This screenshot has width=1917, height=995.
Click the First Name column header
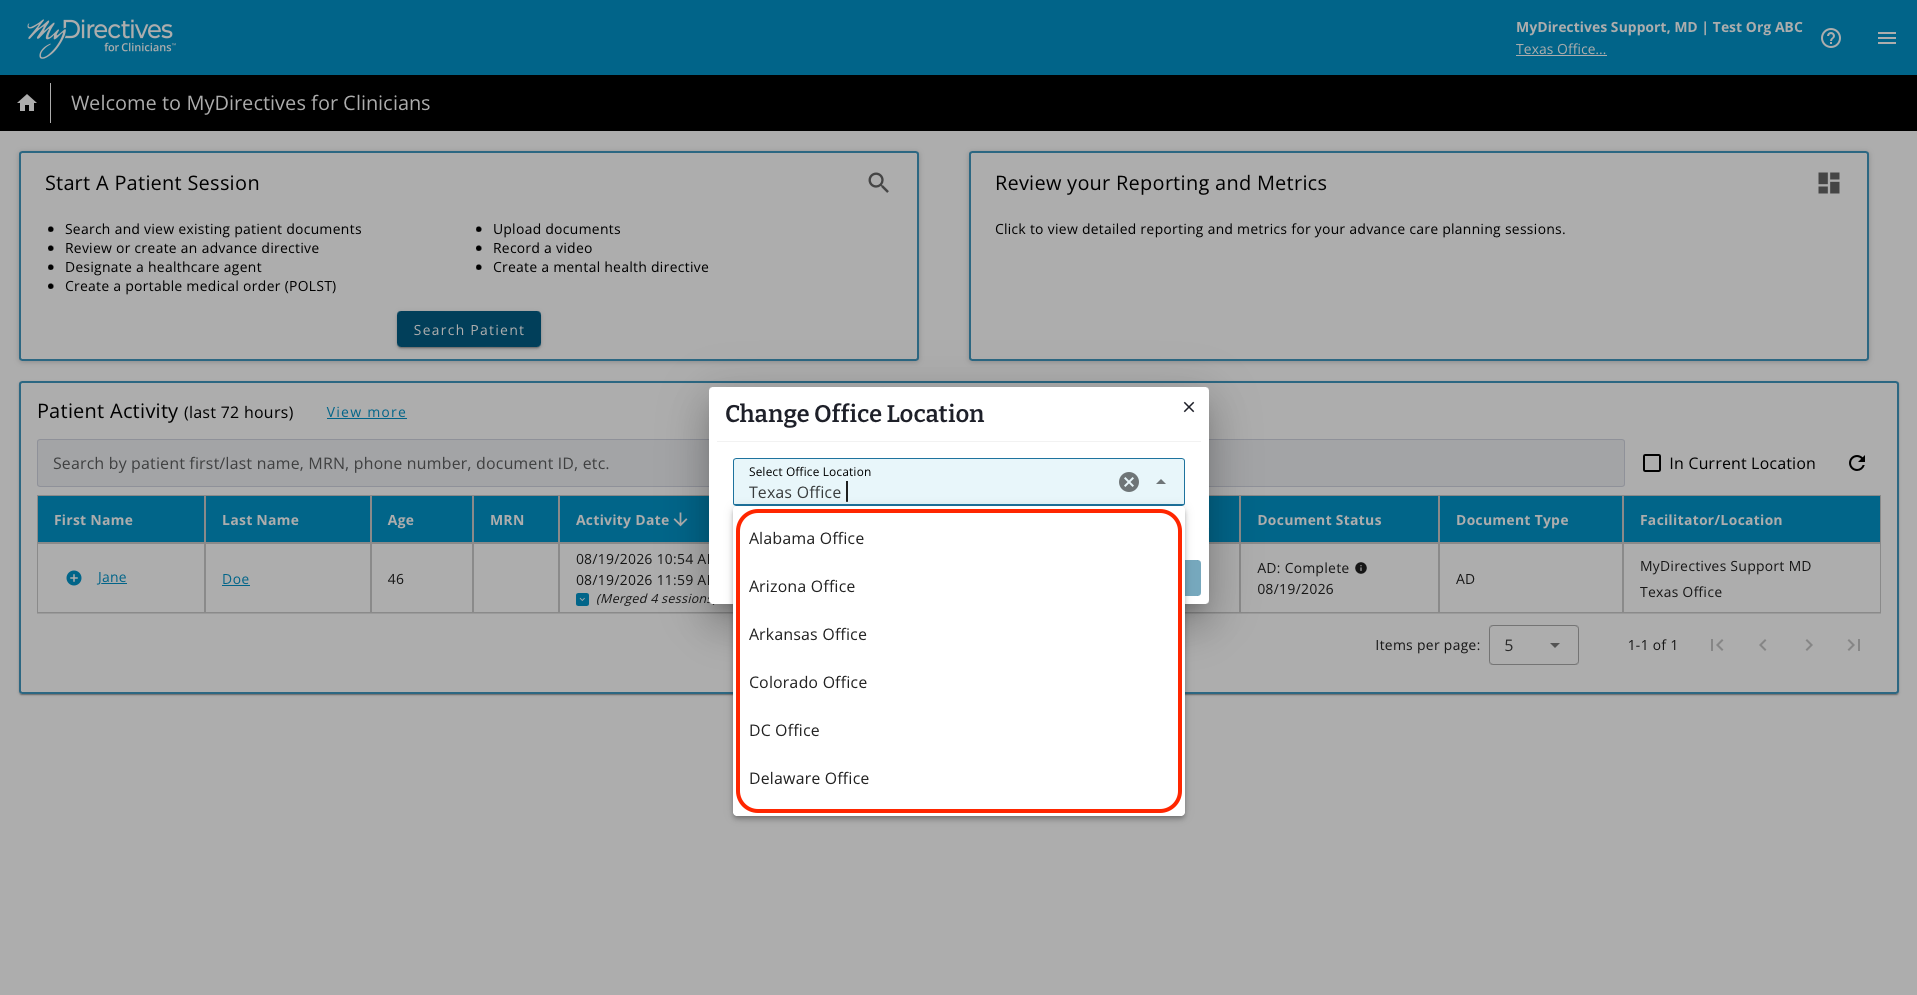tap(121, 520)
